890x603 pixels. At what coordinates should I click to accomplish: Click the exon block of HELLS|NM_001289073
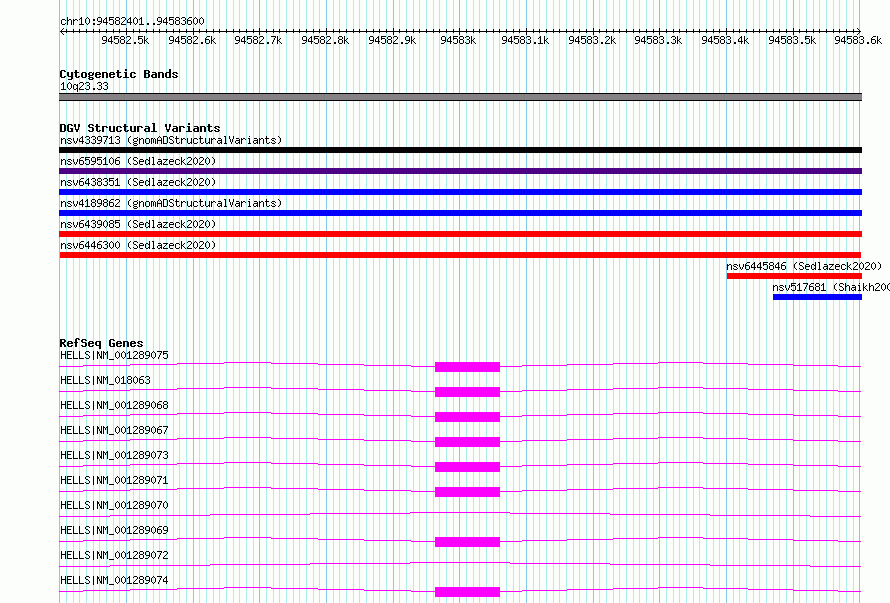tap(467, 467)
